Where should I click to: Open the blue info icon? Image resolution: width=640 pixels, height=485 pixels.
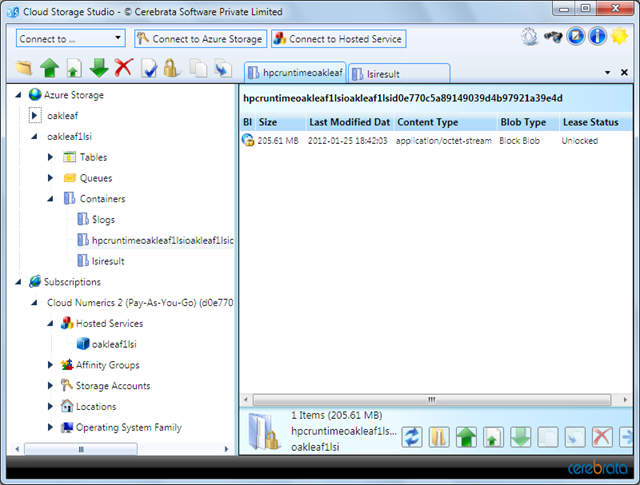[597, 36]
